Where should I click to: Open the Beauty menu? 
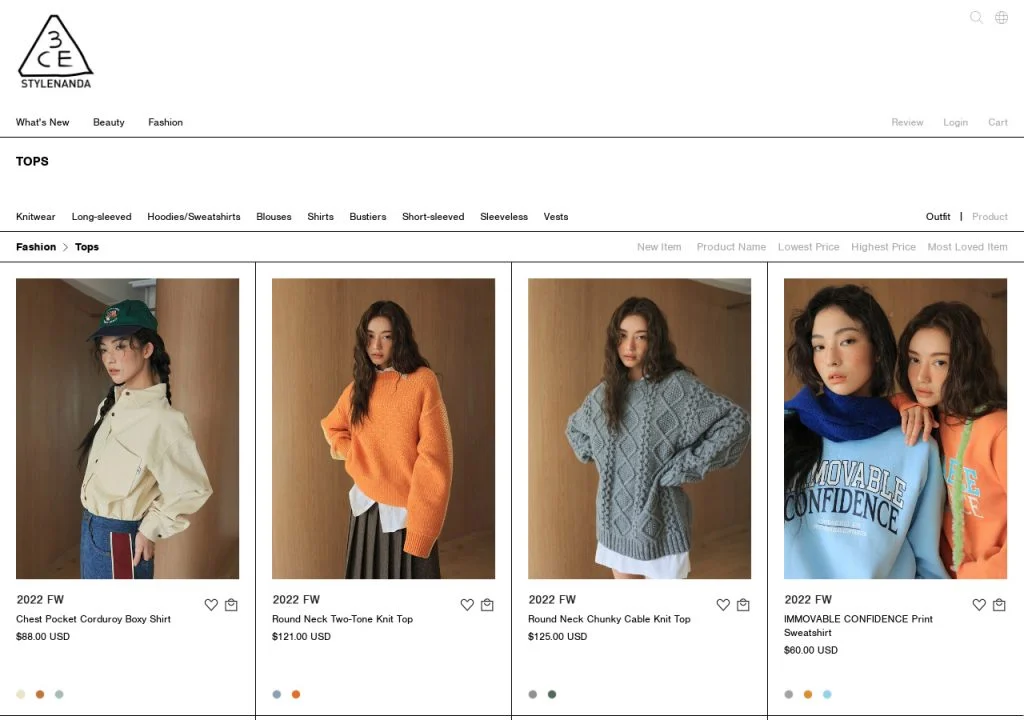click(108, 122)
